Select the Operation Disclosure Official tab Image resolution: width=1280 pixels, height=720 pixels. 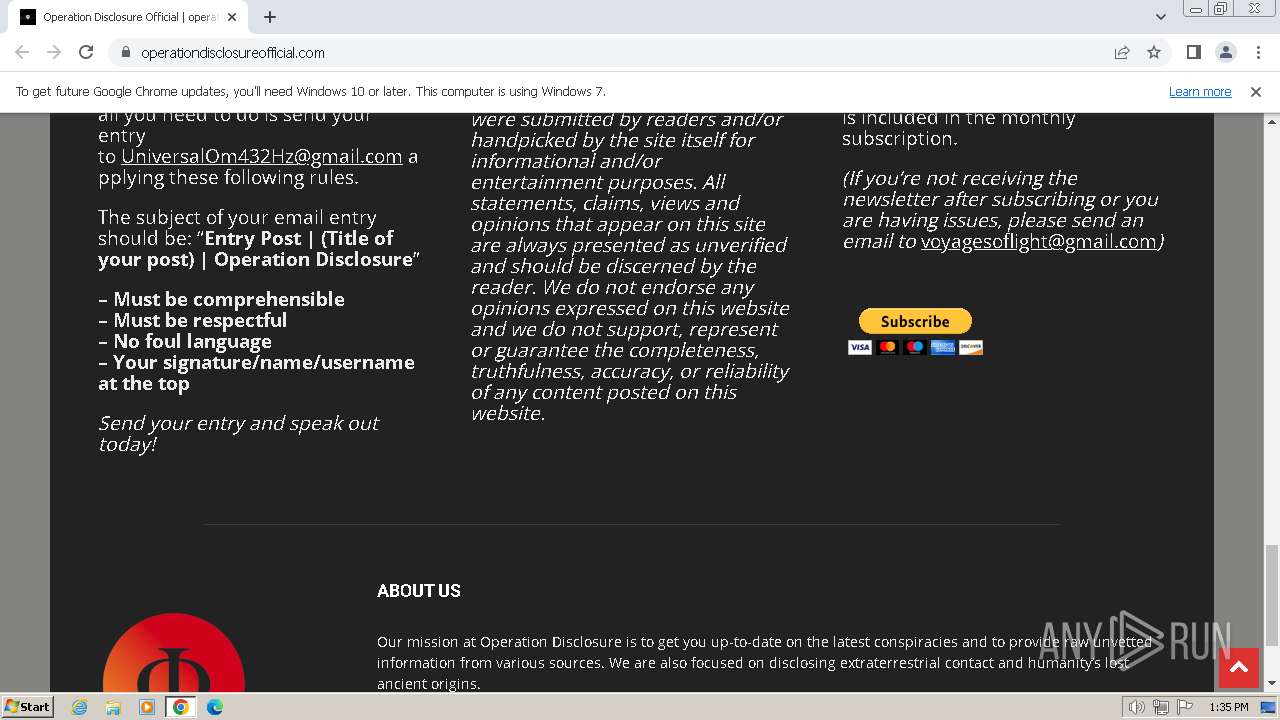coord(127,17)
